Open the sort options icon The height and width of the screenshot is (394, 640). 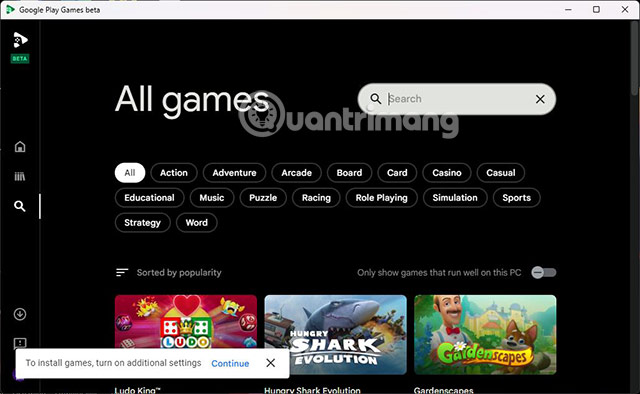pos(122,272)
